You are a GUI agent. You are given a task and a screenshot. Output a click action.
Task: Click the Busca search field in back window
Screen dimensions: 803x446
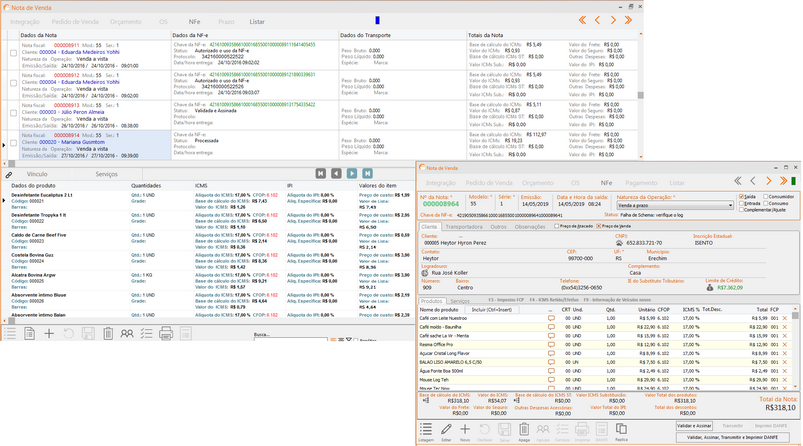coord(290,339)
